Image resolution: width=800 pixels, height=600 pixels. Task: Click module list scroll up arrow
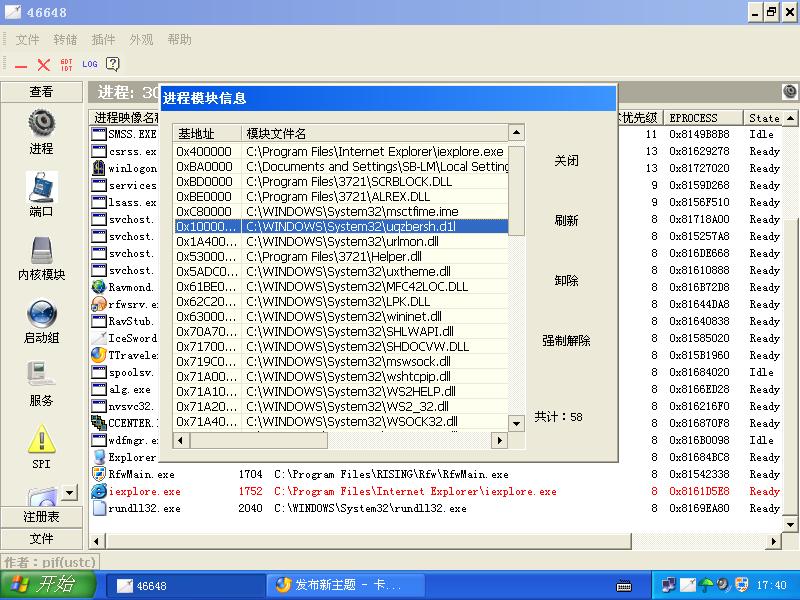(516, 133)
